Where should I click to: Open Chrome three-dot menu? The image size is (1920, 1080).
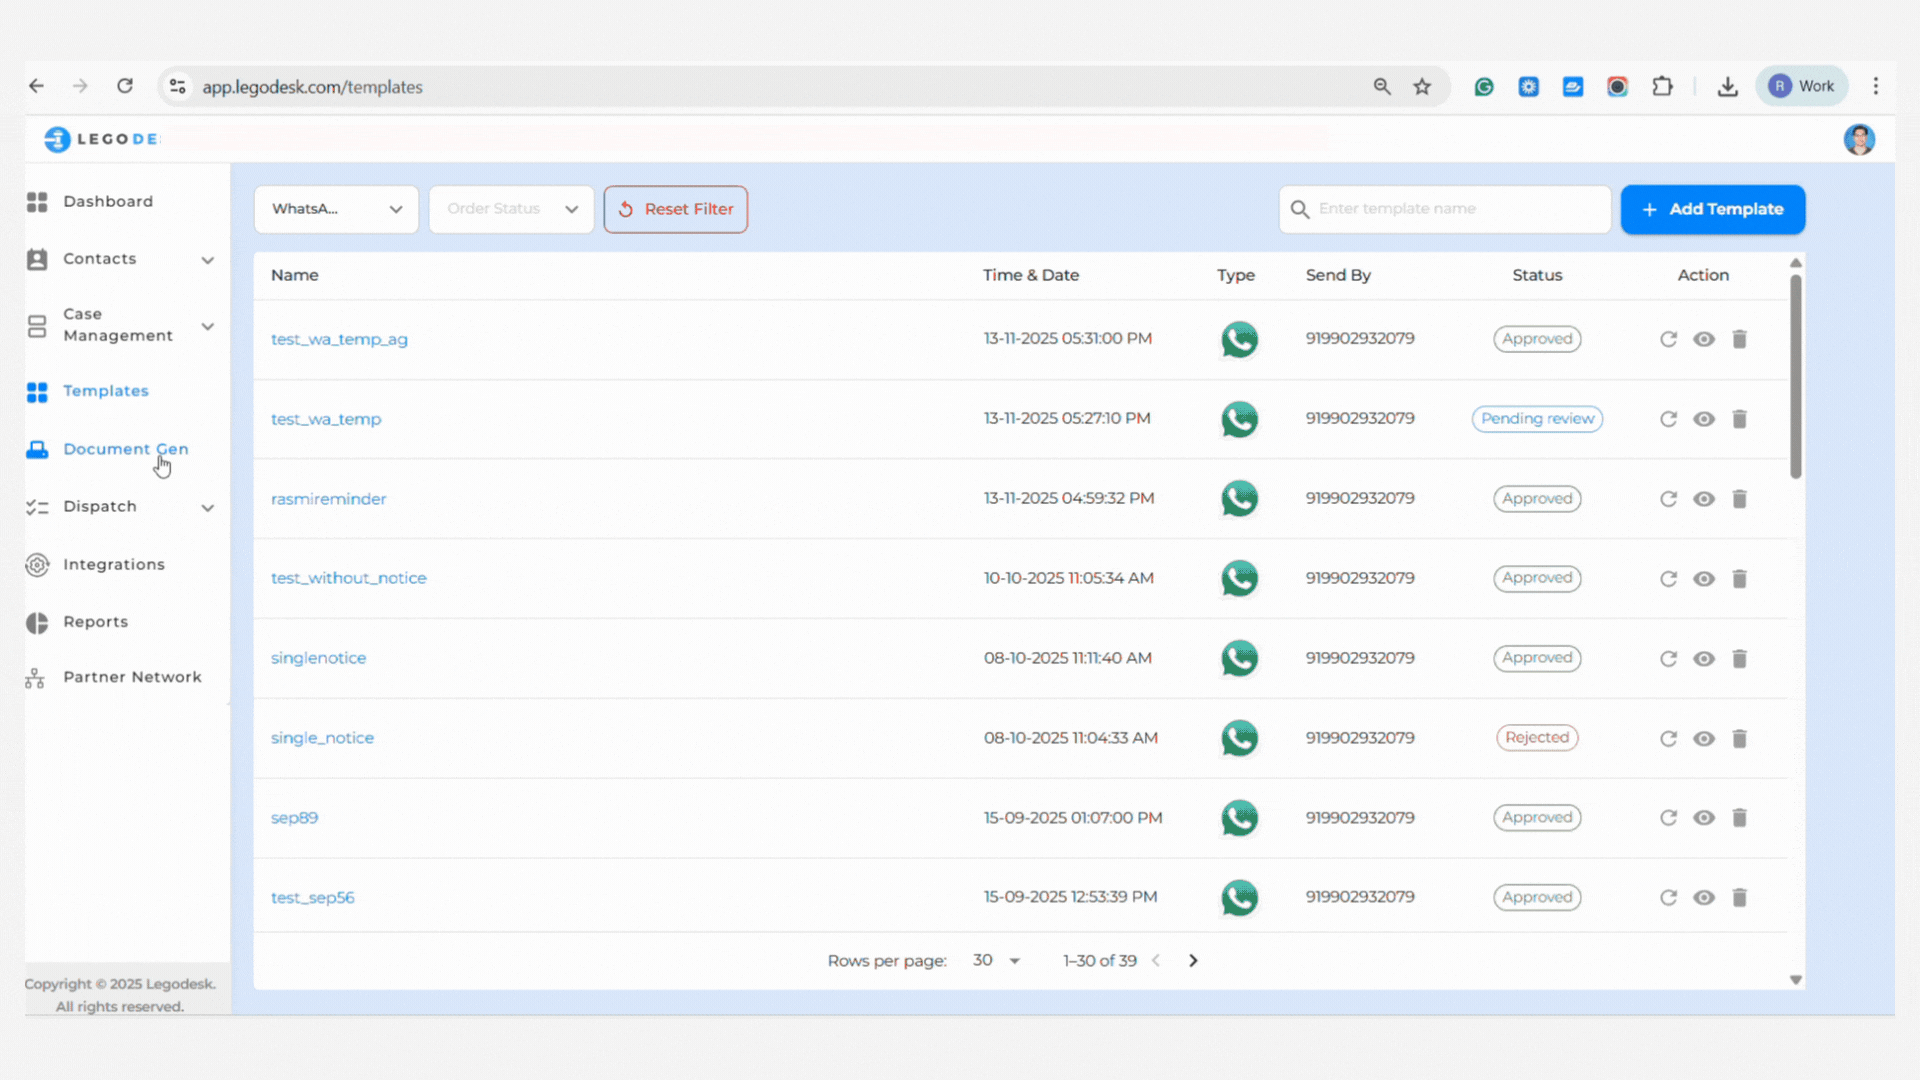1876,86
